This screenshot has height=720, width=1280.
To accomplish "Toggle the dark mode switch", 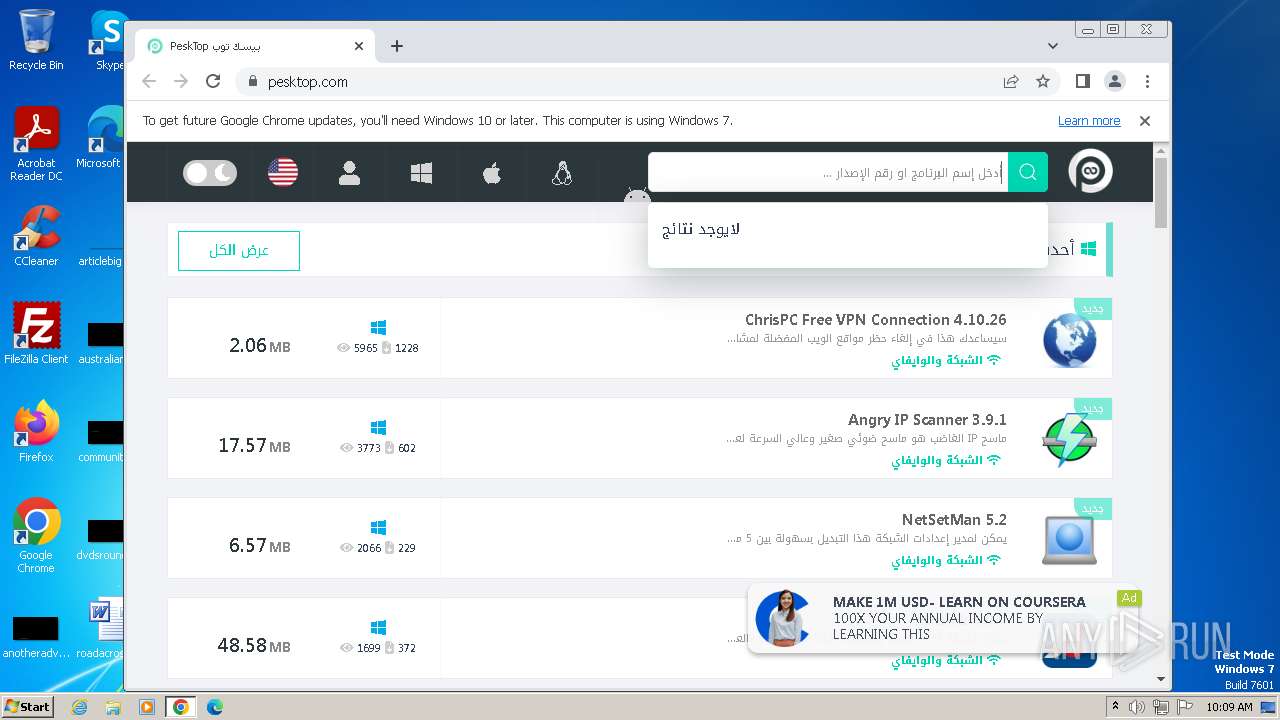I will pyautogui.click(x=210, y=173).
